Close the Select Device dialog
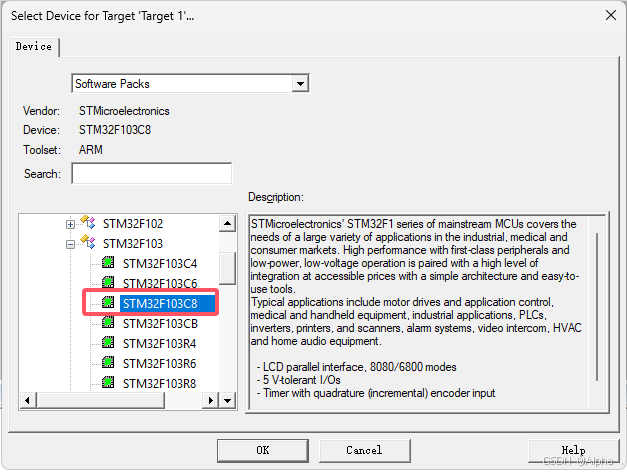The image size is (627, 472). tap(611, 16)
